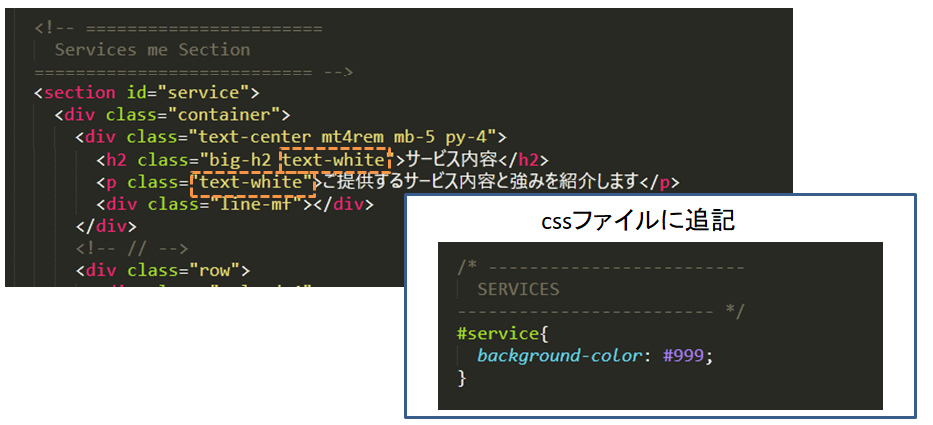Click the "SERVICES" CSS comment
Image resolution: width=933 pixels, height=425 pixels.
point(518,289)
